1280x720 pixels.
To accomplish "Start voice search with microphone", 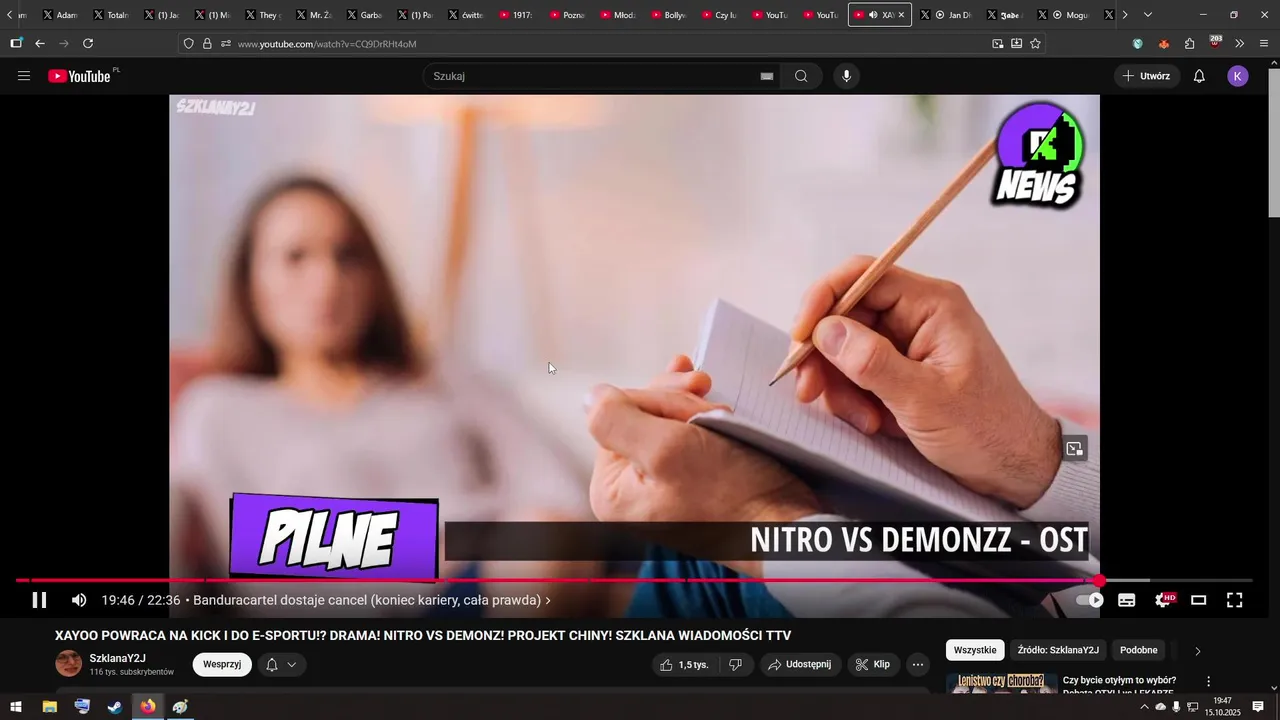I will click(x=846, y=76).
